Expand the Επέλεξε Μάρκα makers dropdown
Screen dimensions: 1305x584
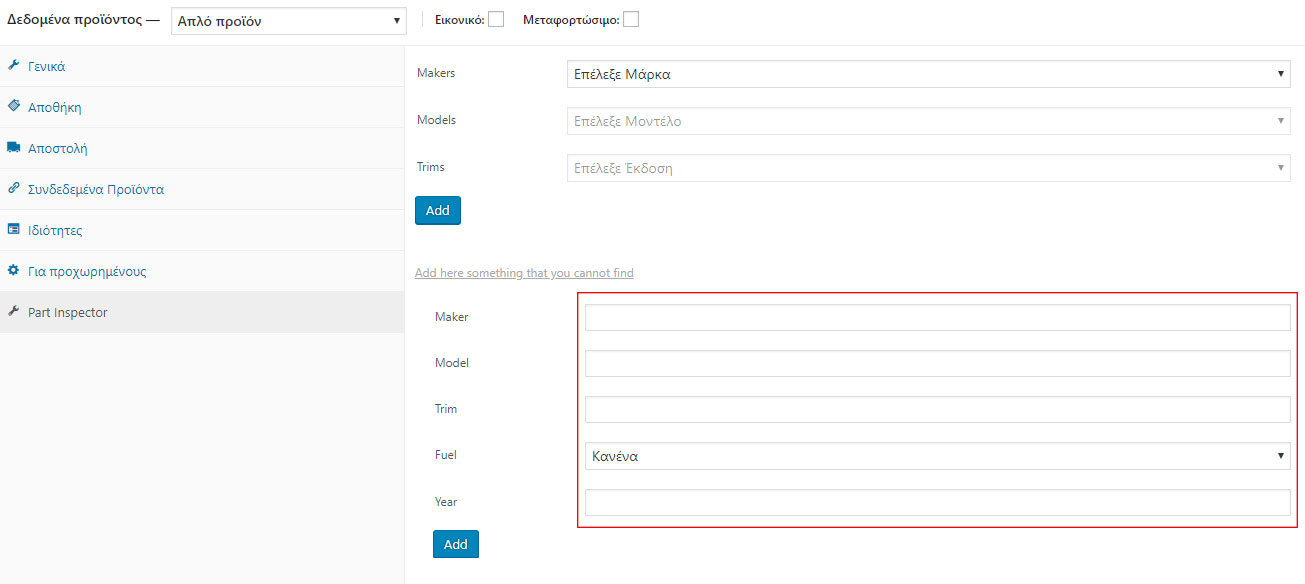coord(927,74)
